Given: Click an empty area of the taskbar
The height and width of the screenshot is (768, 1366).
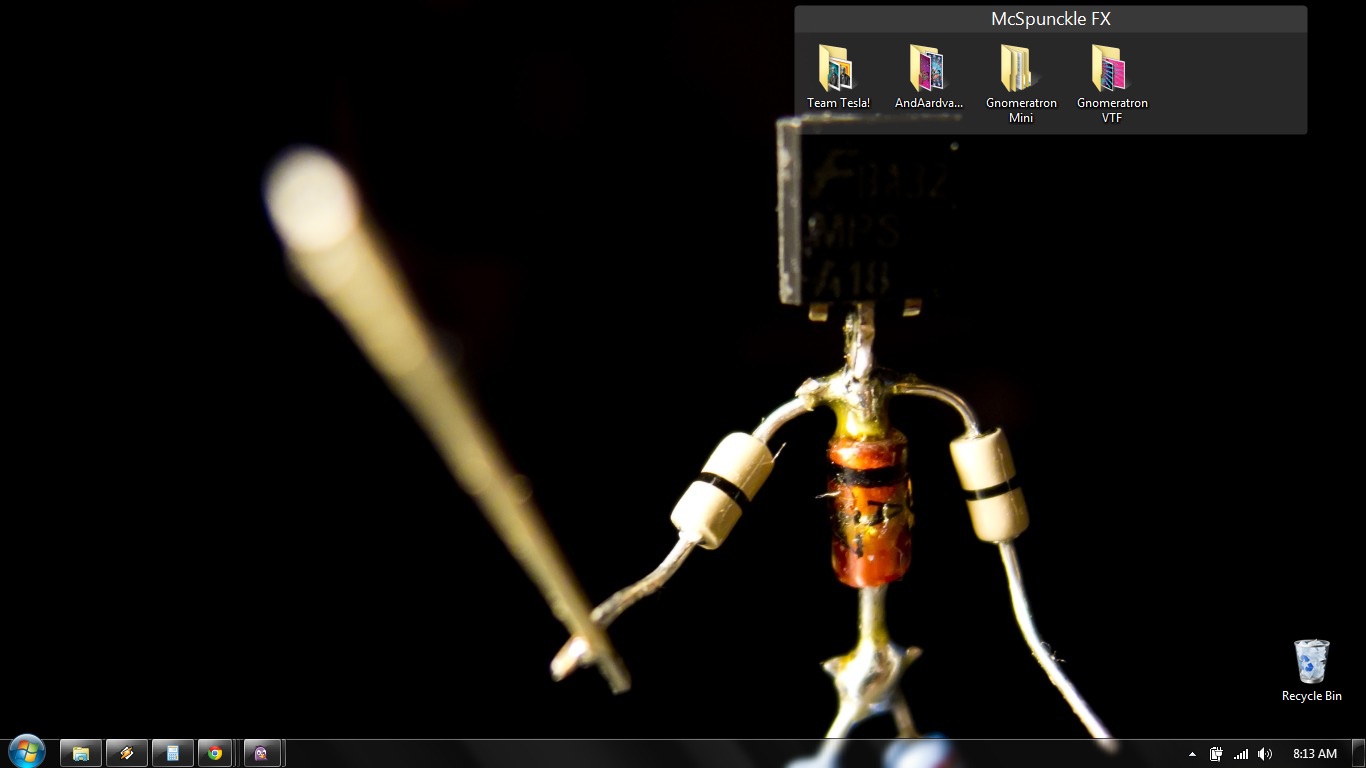Looking at the screenshot, I should 700,754.
